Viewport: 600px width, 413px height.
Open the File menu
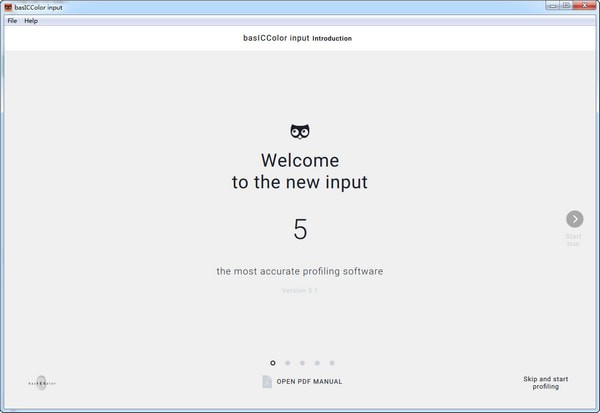coord(13,20)
